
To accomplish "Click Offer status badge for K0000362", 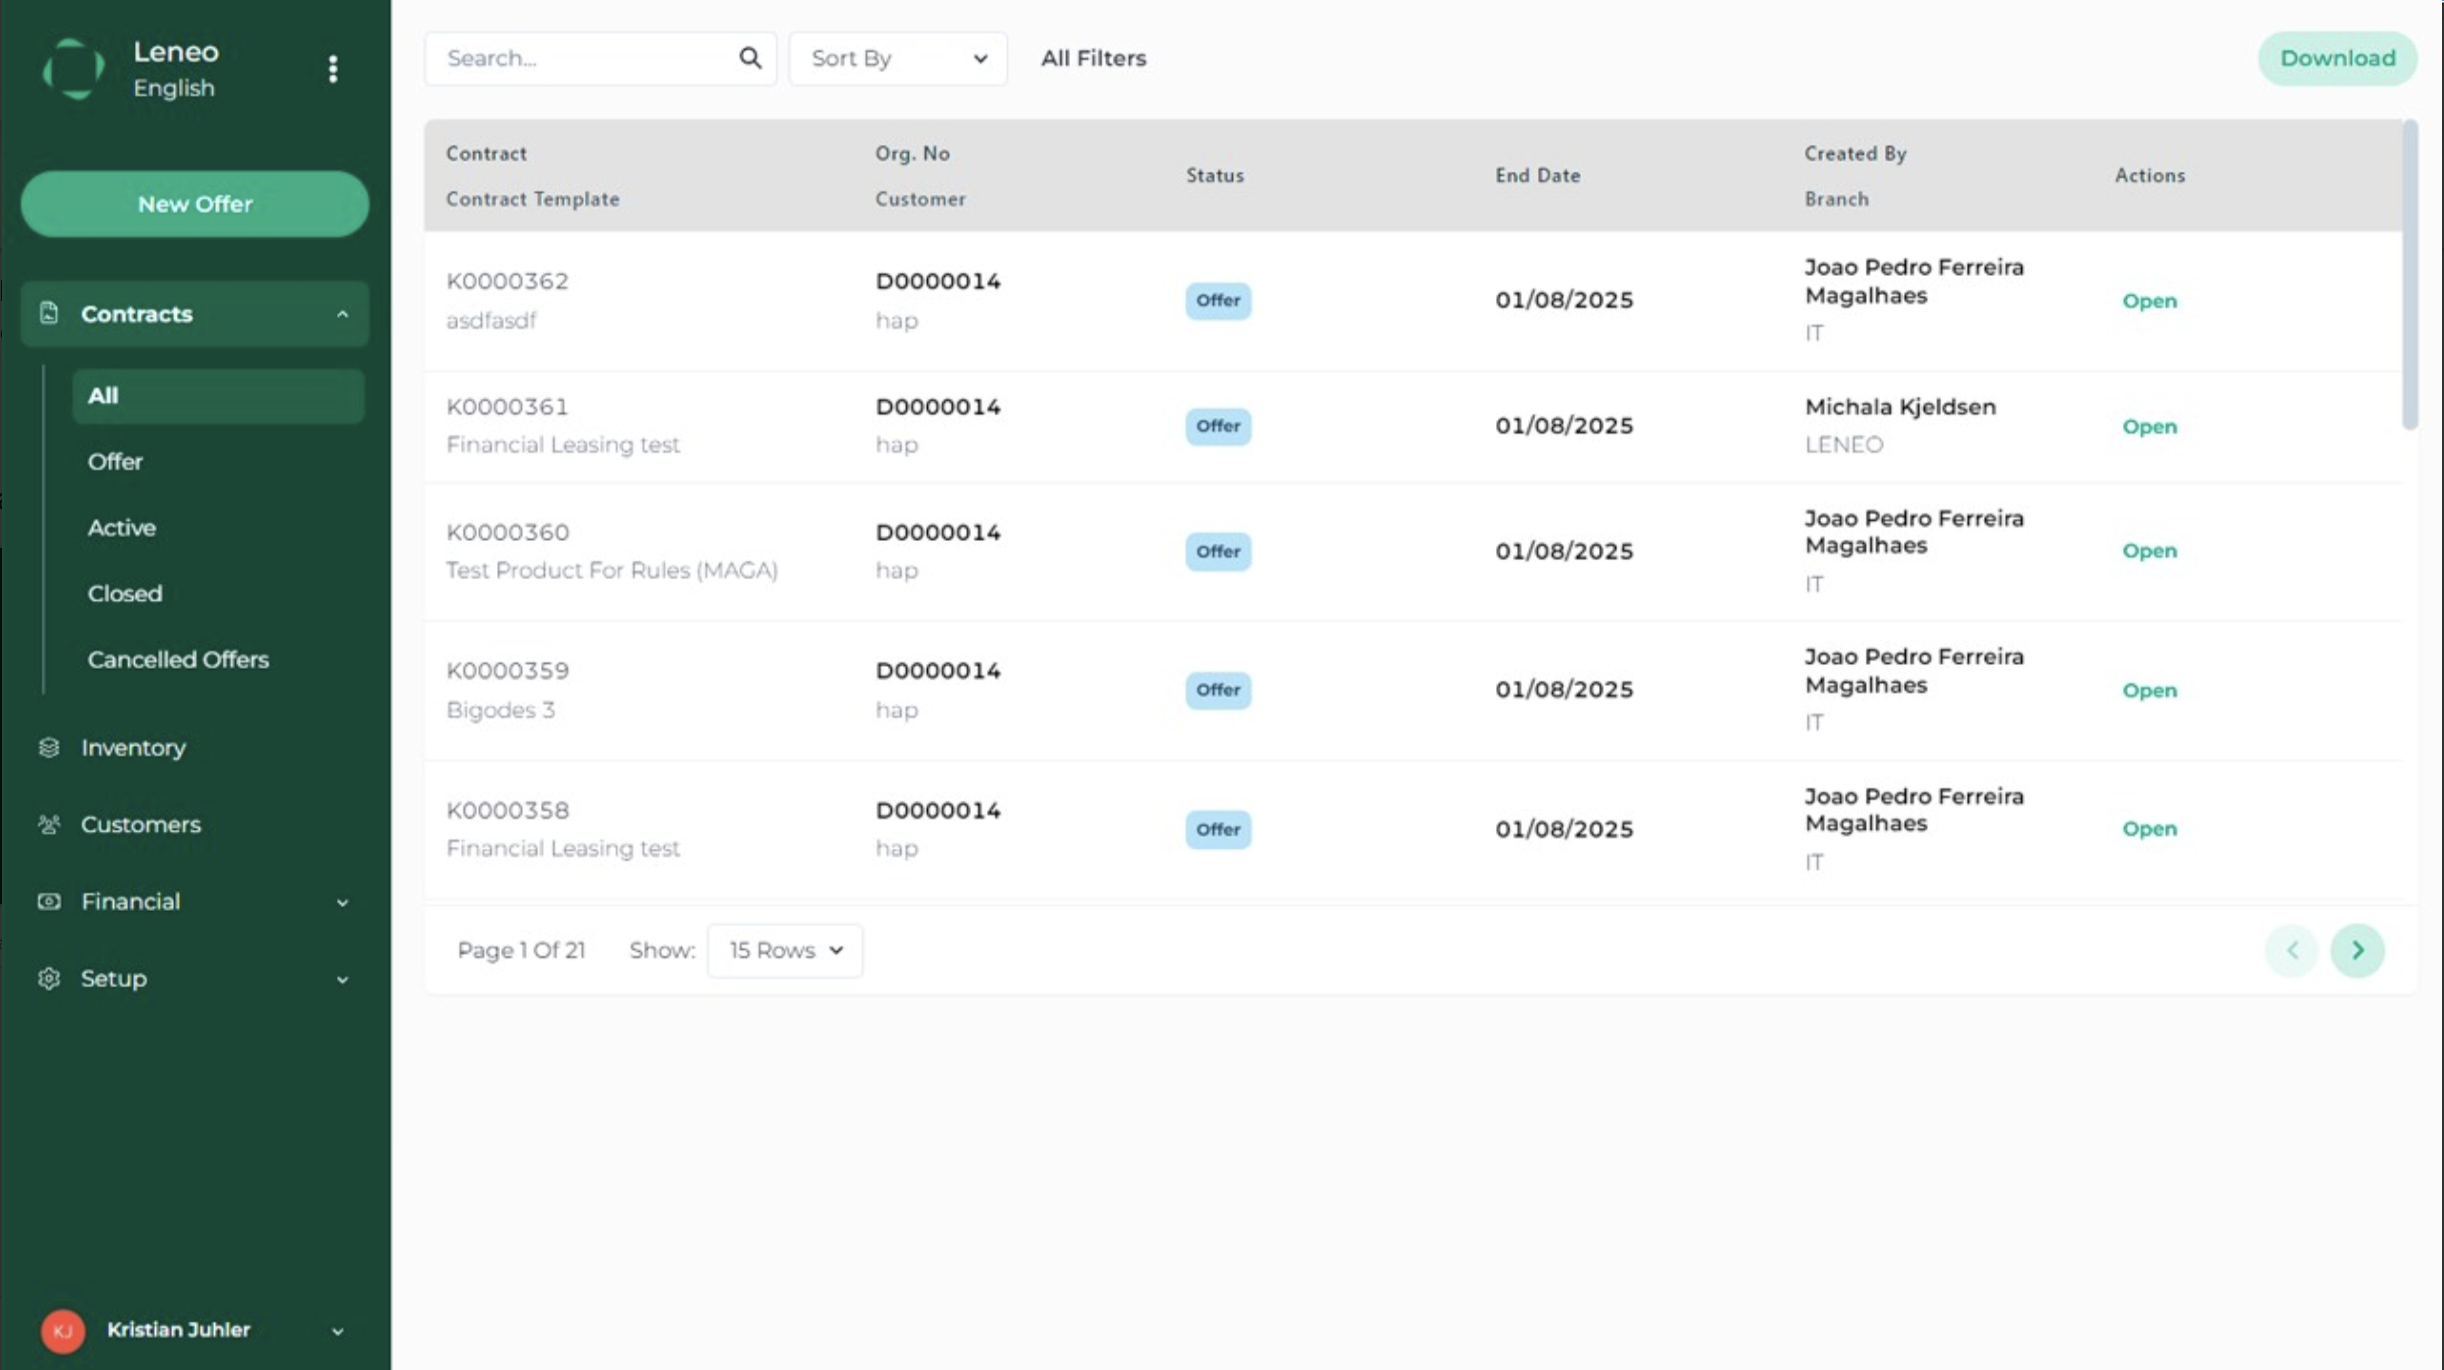I will [1218, 301].
